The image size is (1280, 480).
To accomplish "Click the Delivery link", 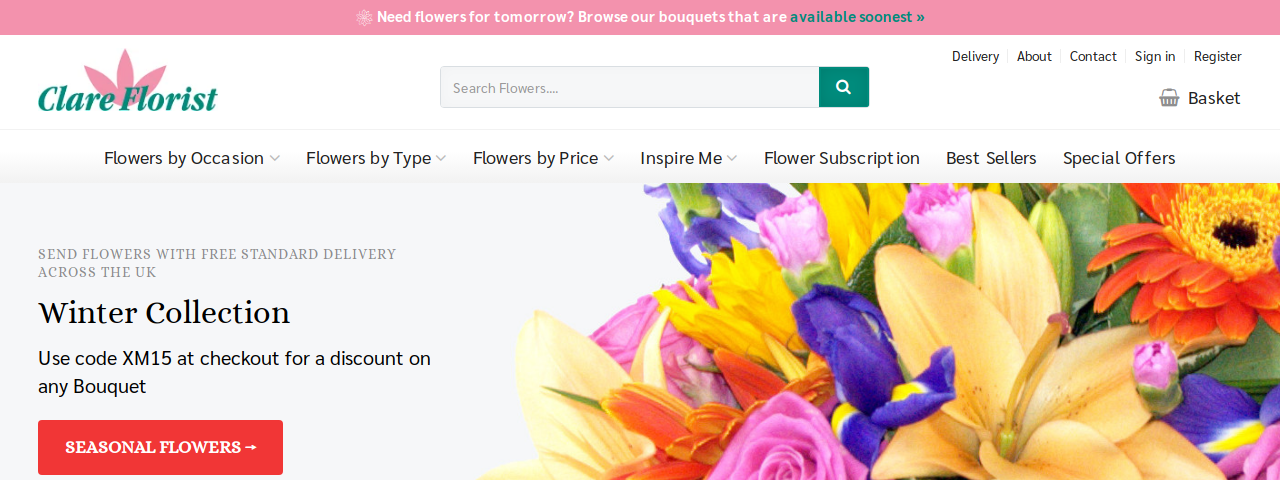I will pos(975,56).
